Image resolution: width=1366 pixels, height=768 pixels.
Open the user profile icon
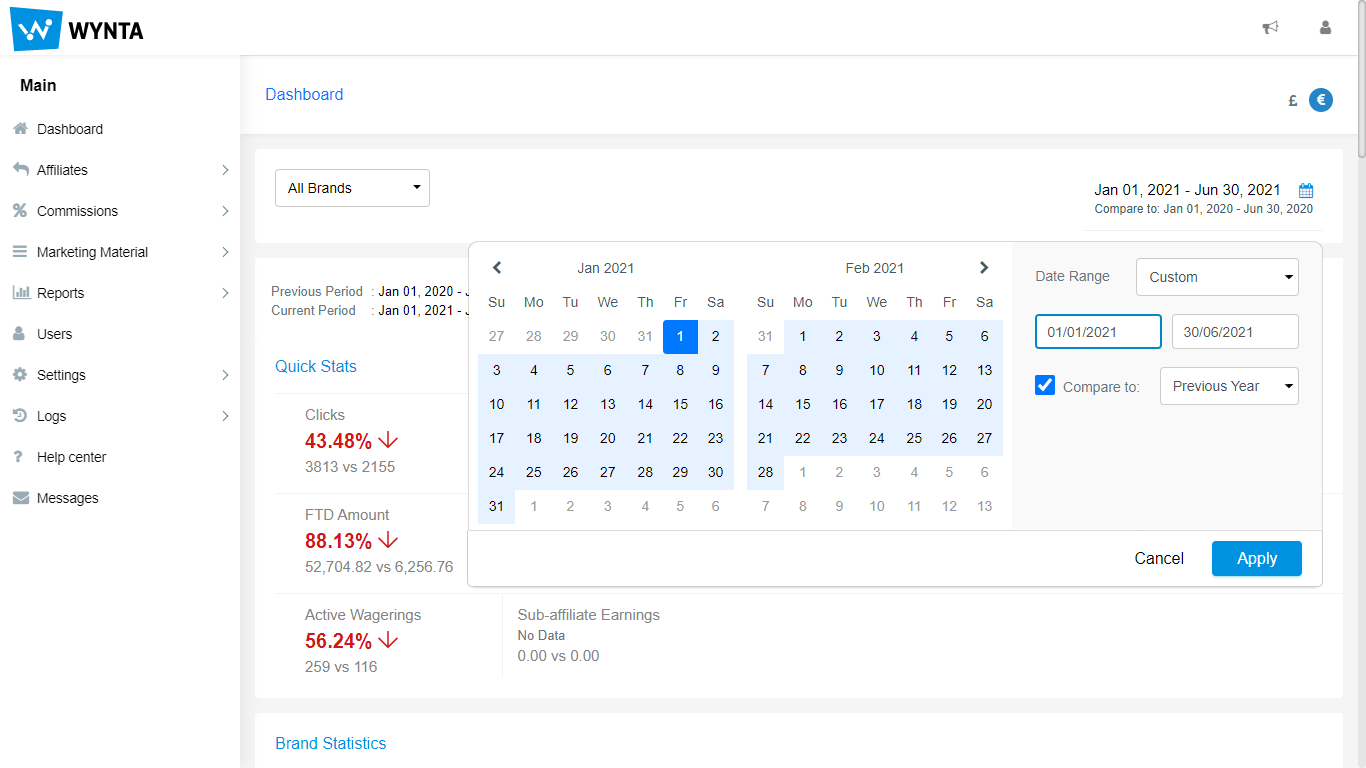click(1325, 28)
